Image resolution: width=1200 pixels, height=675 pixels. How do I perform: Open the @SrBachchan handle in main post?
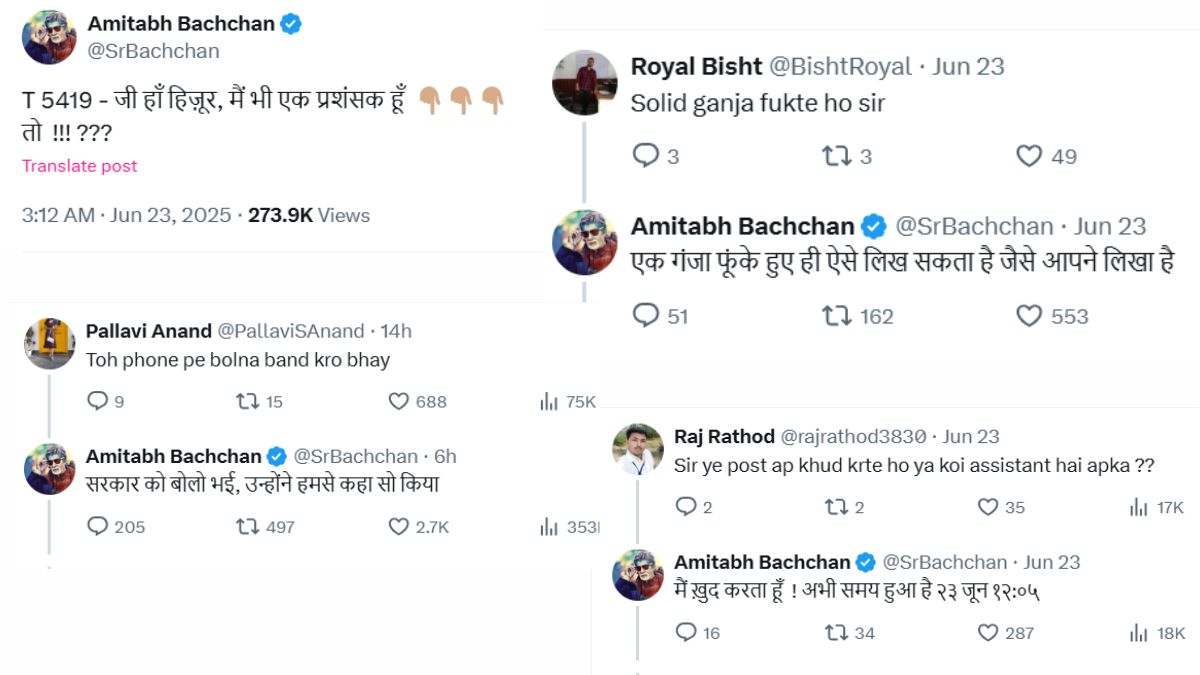click(x=153, y=51)
